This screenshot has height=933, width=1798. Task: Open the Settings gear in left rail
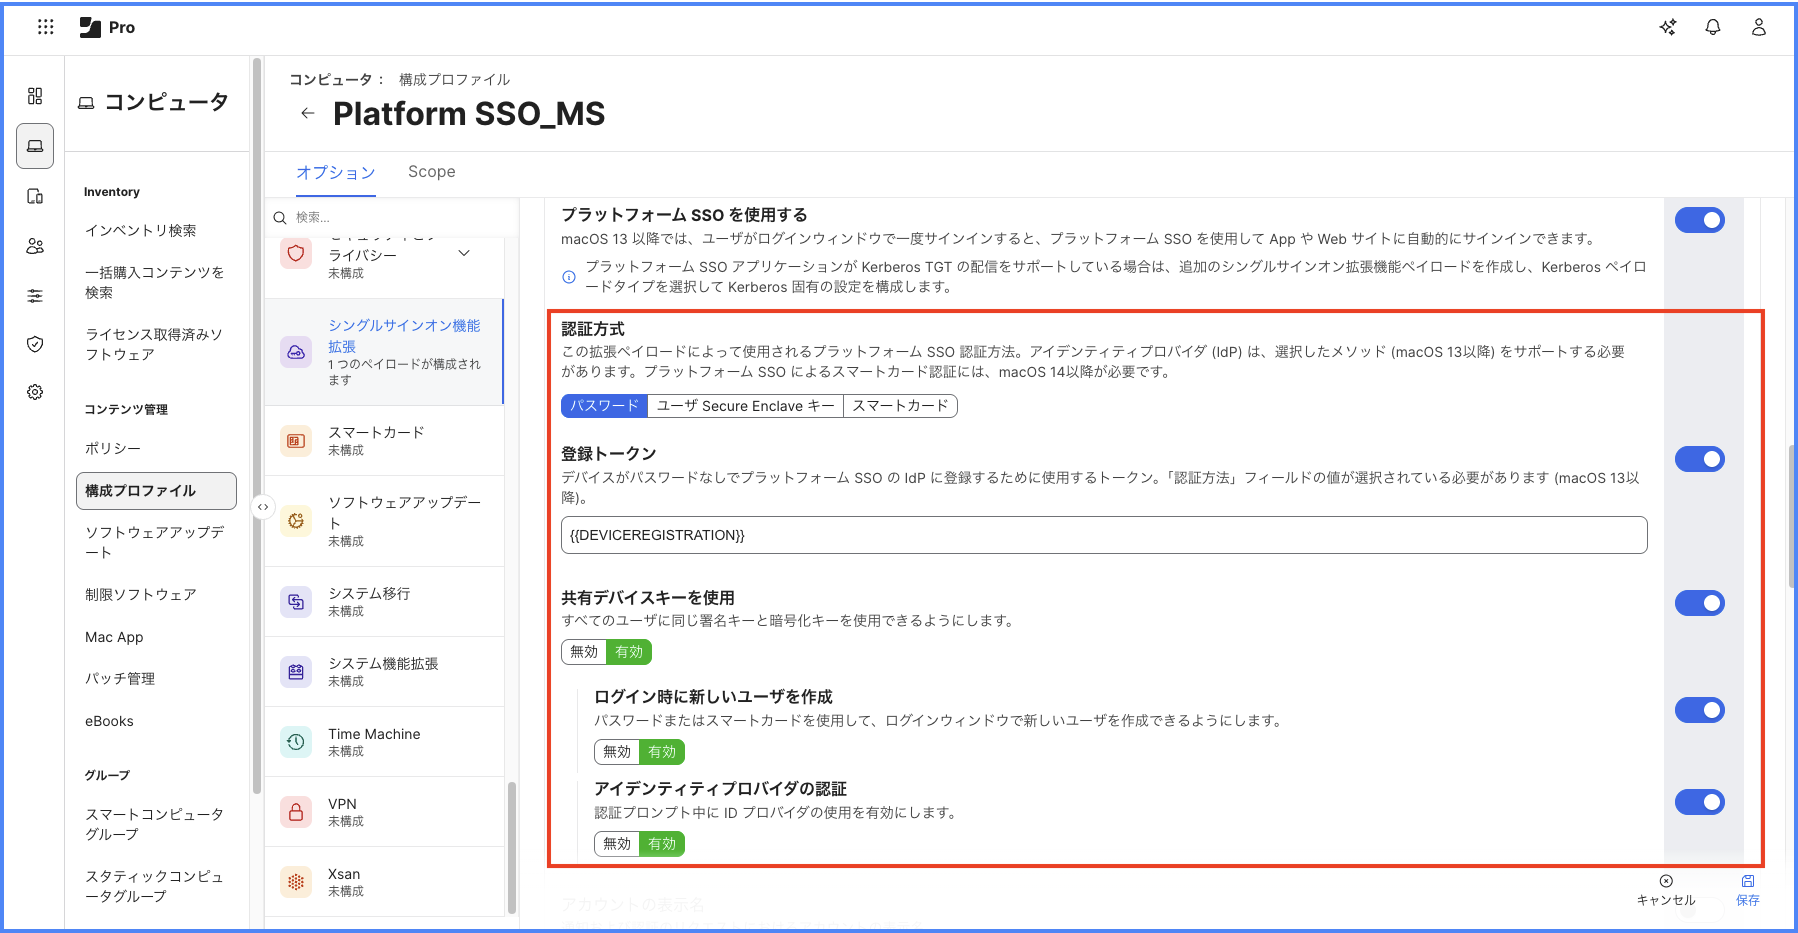tap(35, 392)
